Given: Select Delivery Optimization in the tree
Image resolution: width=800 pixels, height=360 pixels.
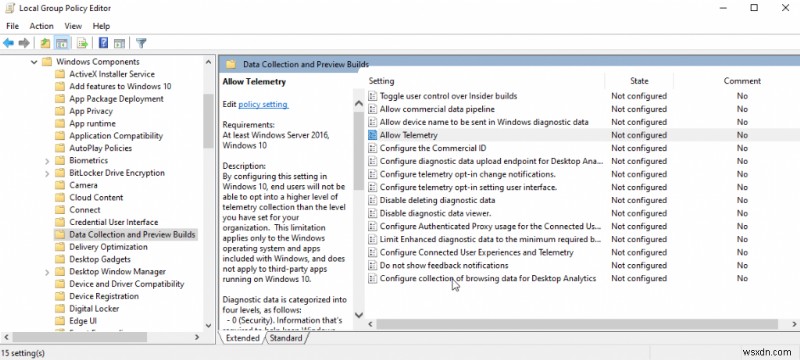Looking at the screenshot, I should pyautogui.click(x=108, y=247).
